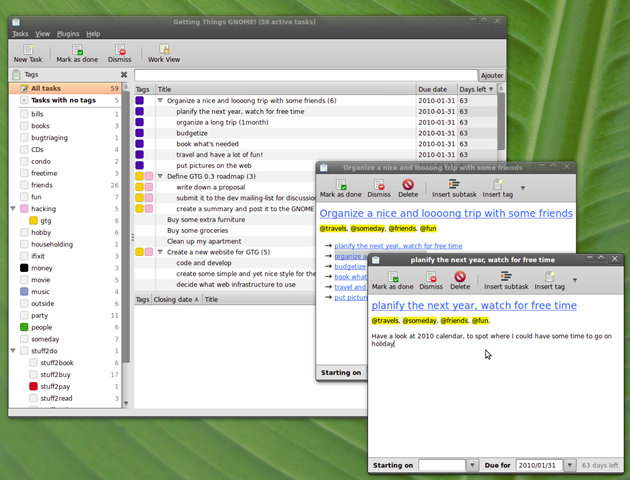This screenshot has height=480, width=630.
Task: Toggle the condo tag checkbox
Action: [24, 161]
